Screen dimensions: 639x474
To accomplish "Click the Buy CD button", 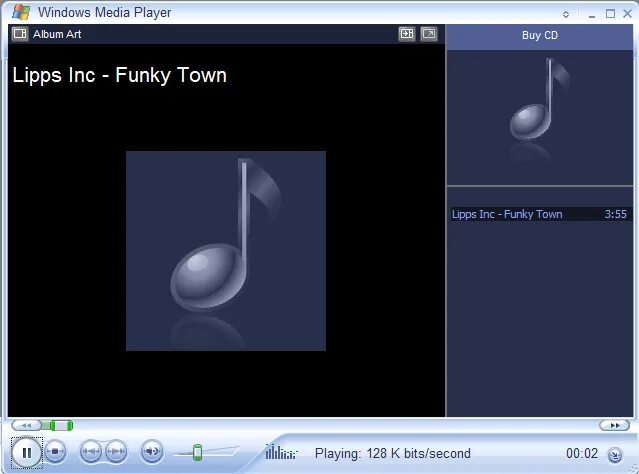I will [540, 35].
